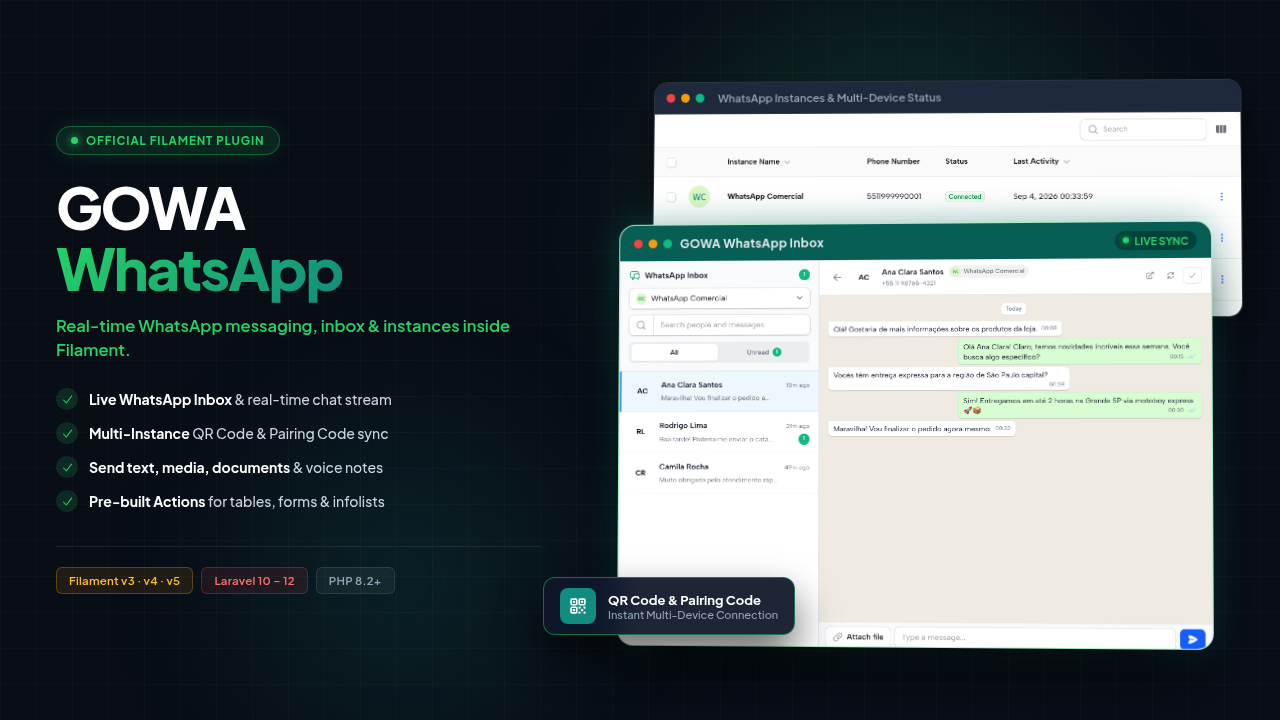The width and height of the screenshot is (1280, 720).
Task: Click the Official Filament Plugin badge
Action: [168, 141]
